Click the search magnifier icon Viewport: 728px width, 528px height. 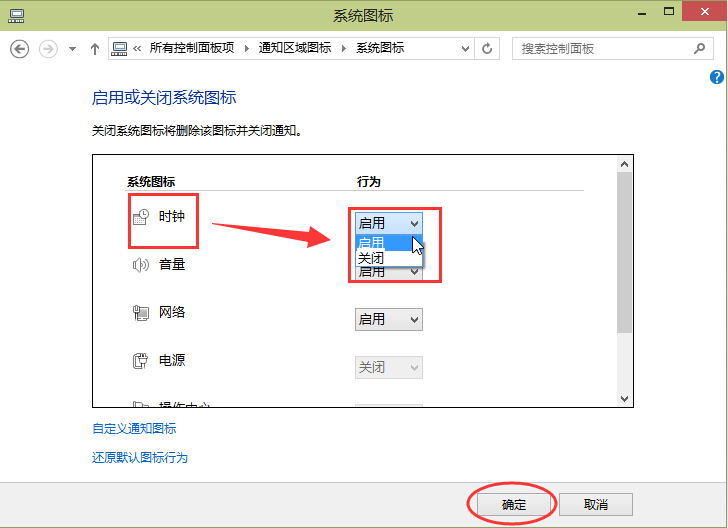pos(699,48)
